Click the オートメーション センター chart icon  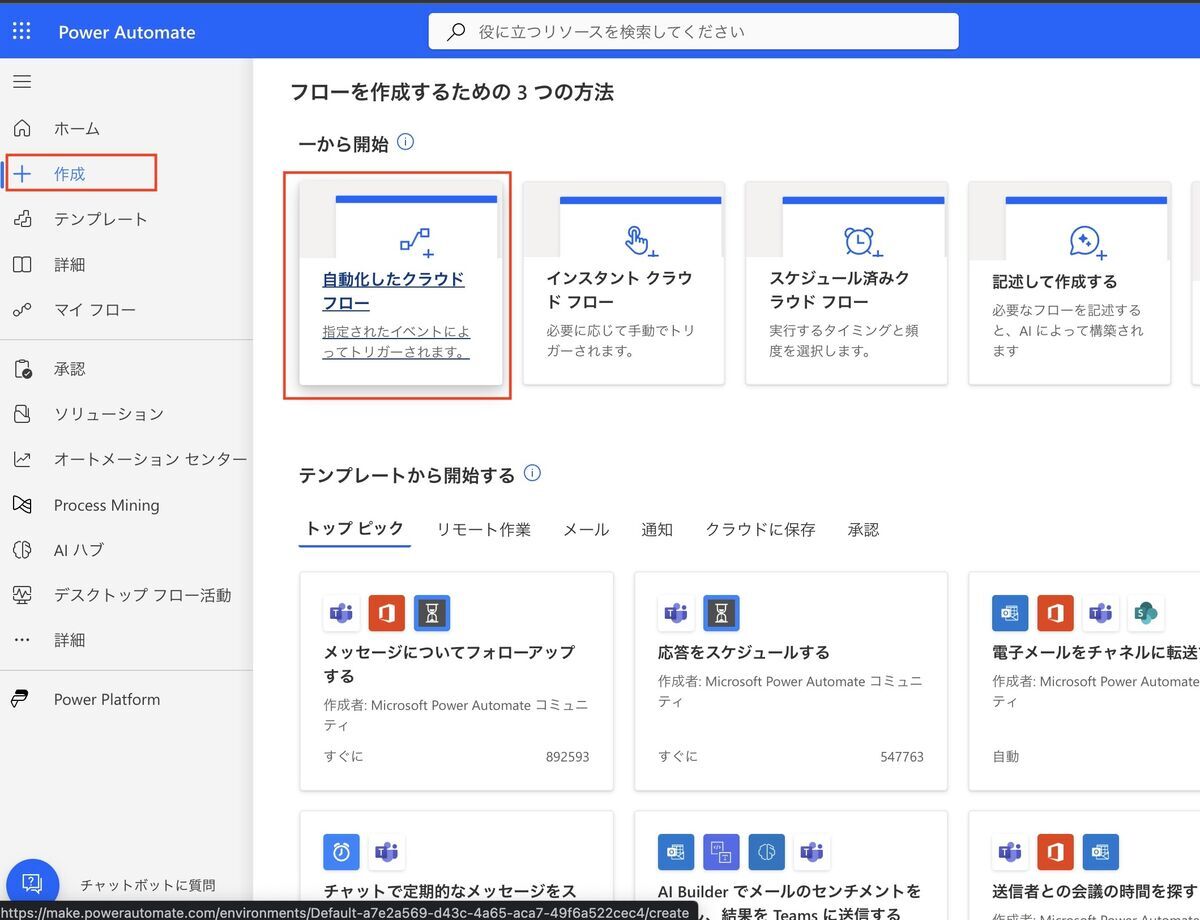click(22, 459)
